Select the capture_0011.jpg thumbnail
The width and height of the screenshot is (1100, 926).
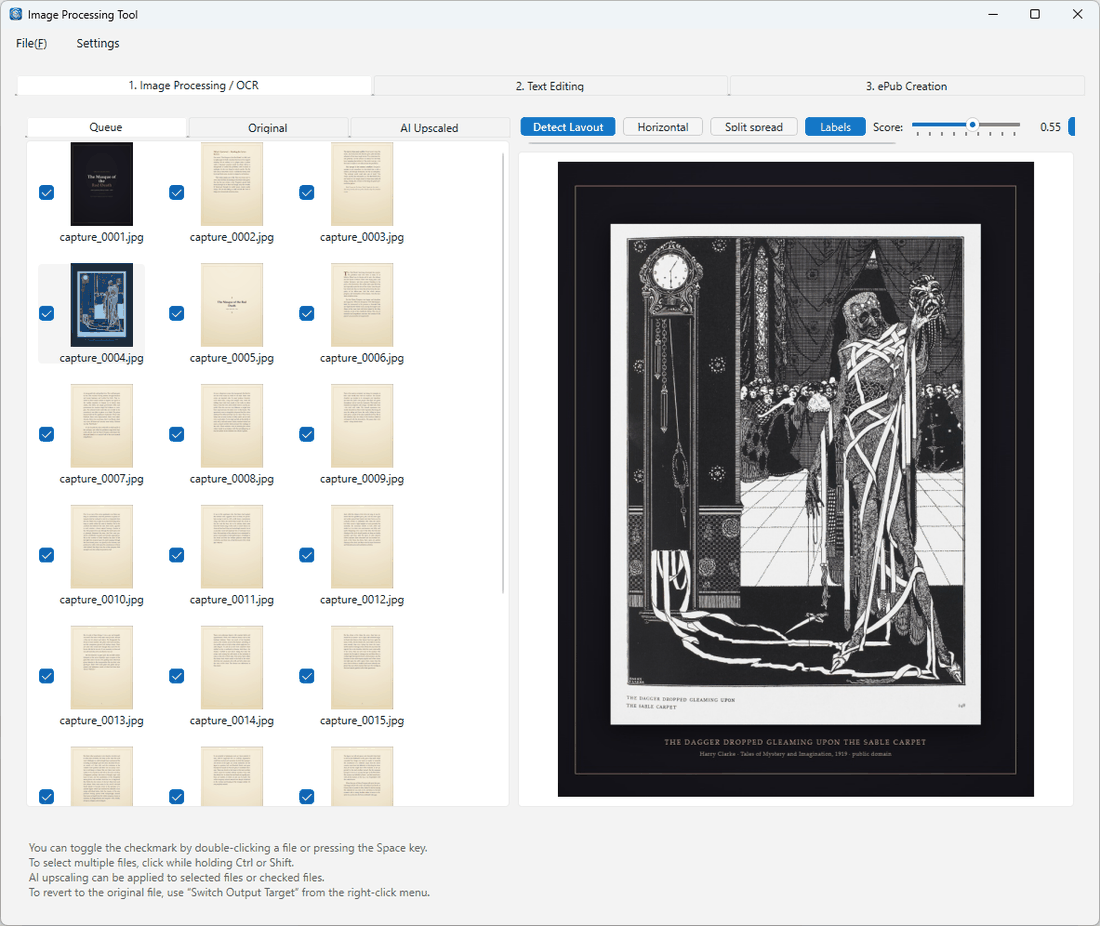click(232, 546)
